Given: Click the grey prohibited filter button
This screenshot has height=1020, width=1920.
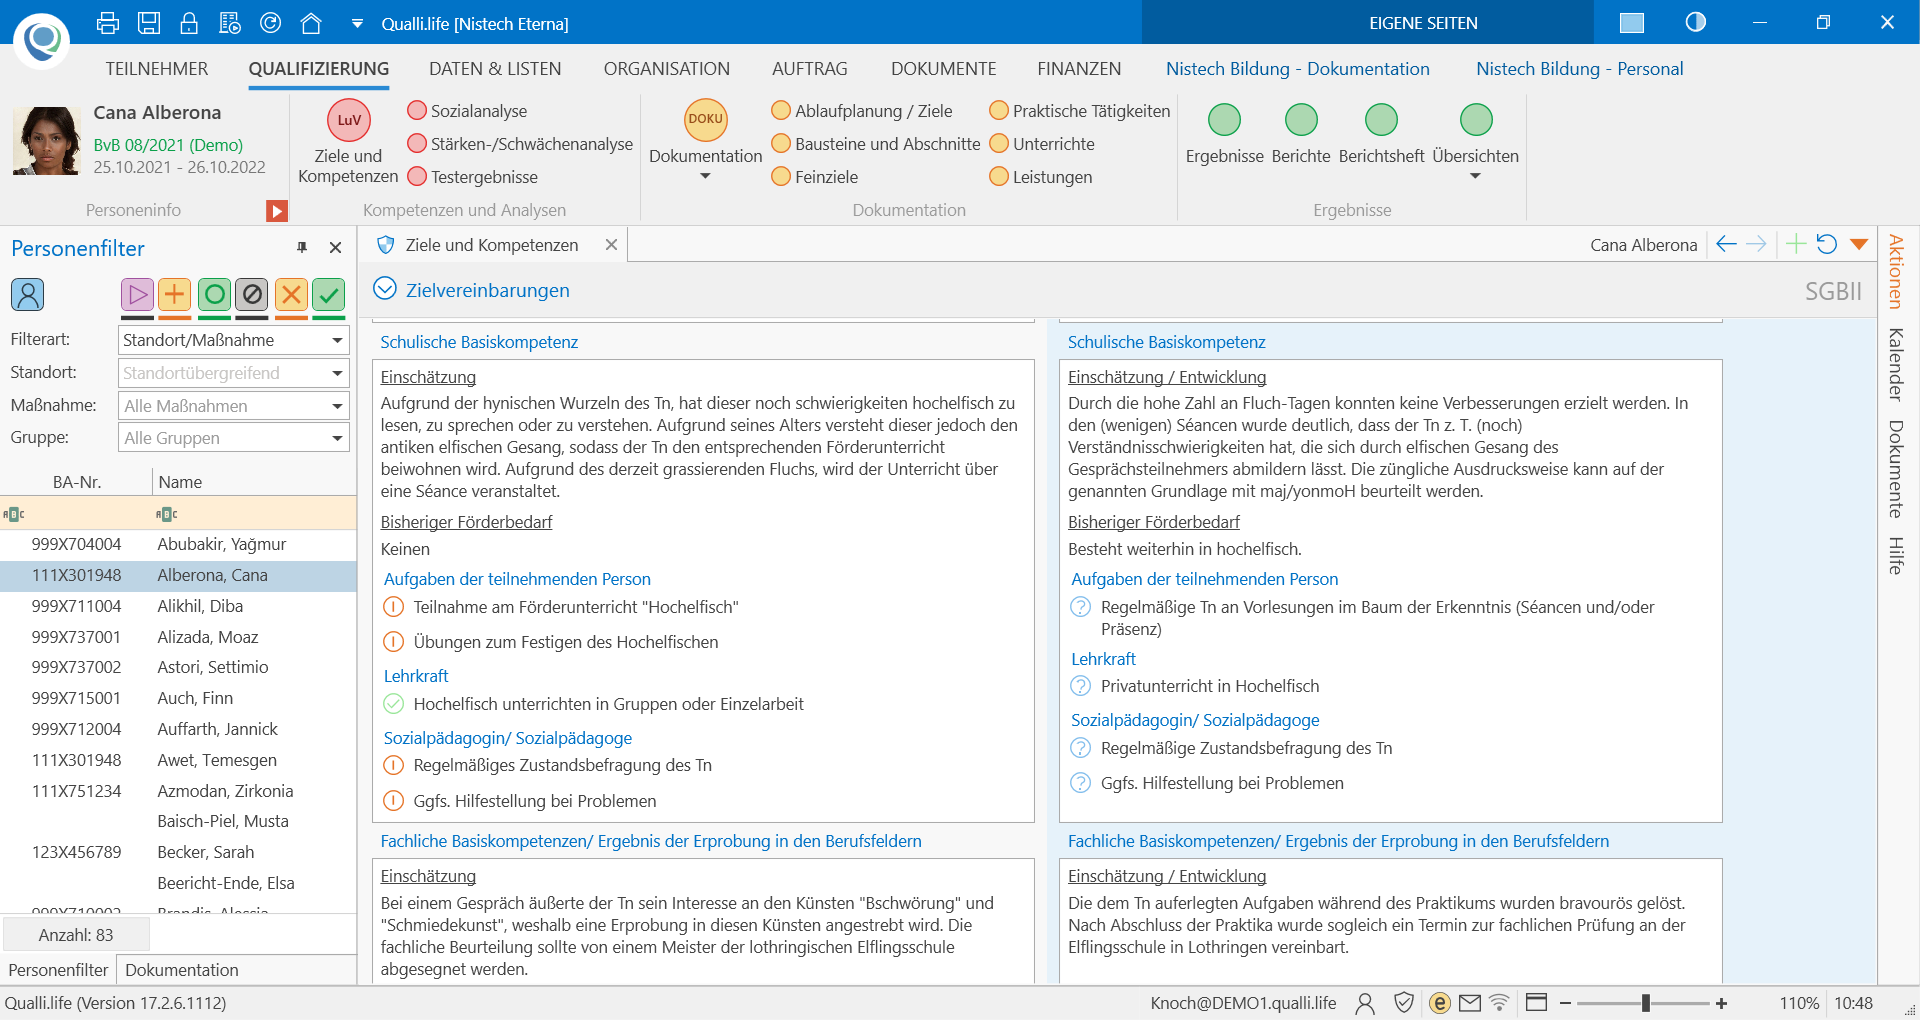Looking at the screenshot, I should 252,294.
